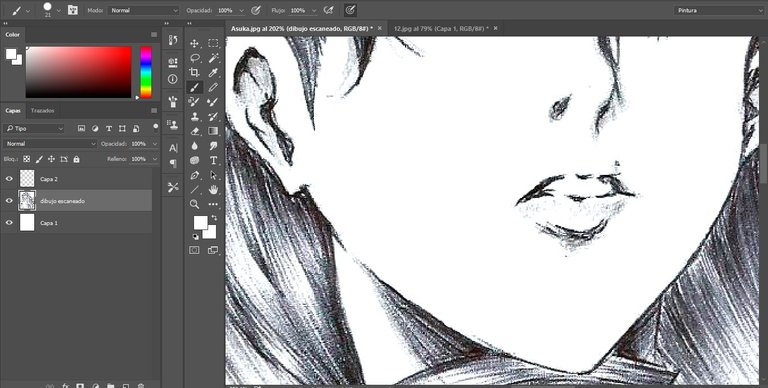Image resolution: width=768 pixels, height=388 pixels.
Task: Select the Hand tool
Action: coord(213,190)
